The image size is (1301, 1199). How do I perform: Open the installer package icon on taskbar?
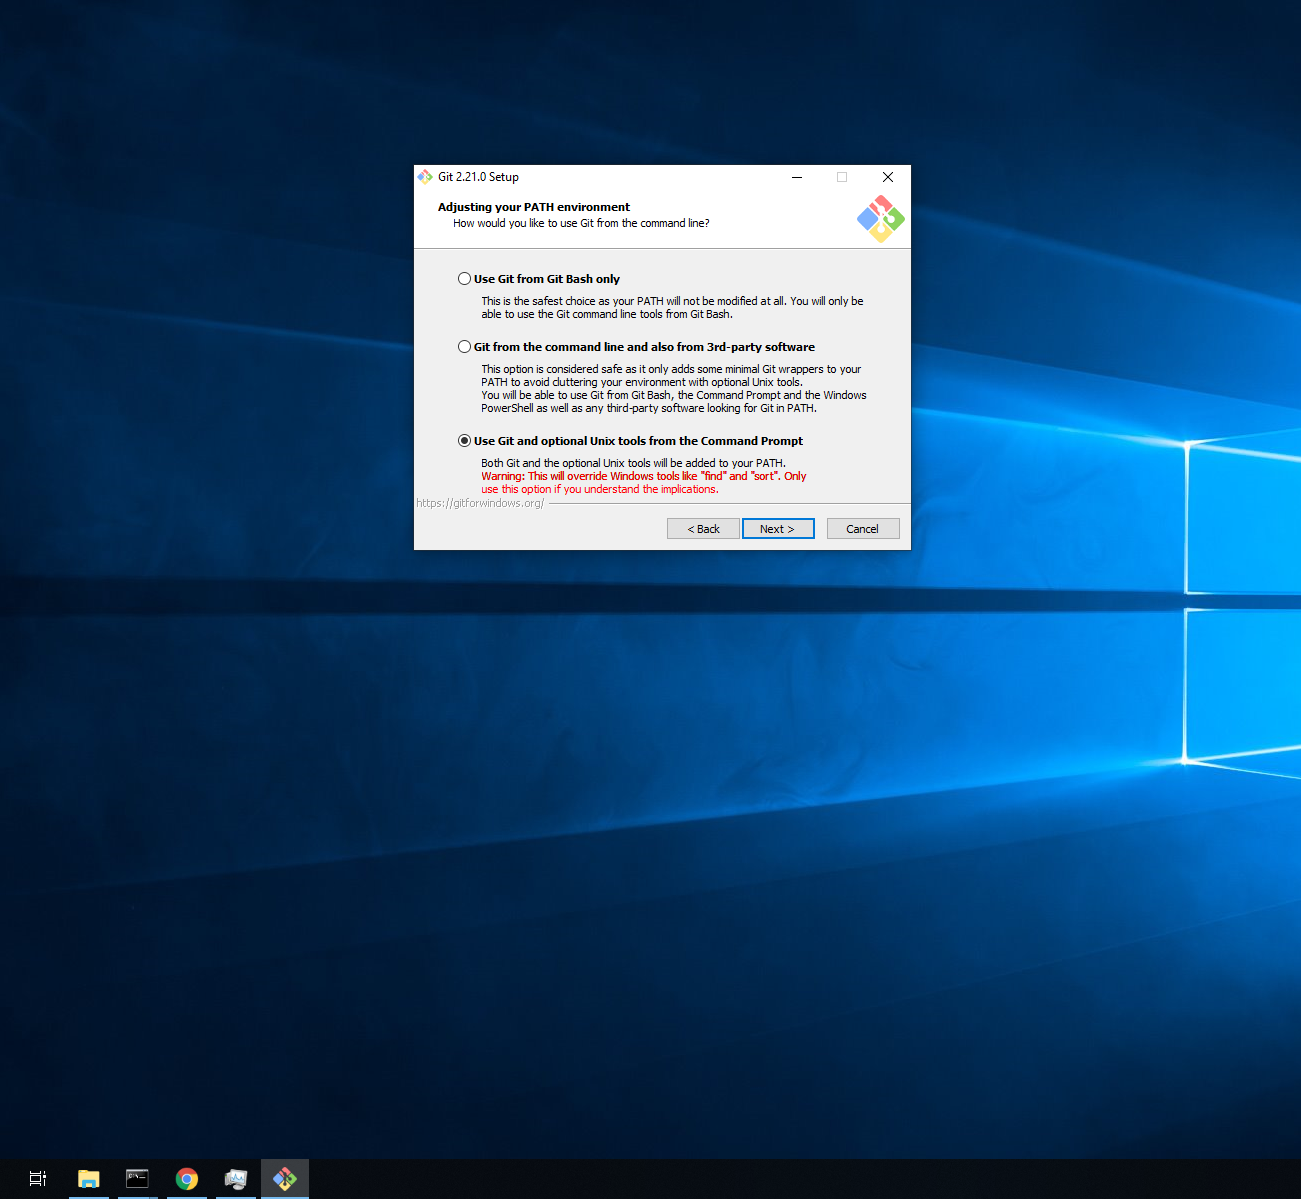(235, 1179)
